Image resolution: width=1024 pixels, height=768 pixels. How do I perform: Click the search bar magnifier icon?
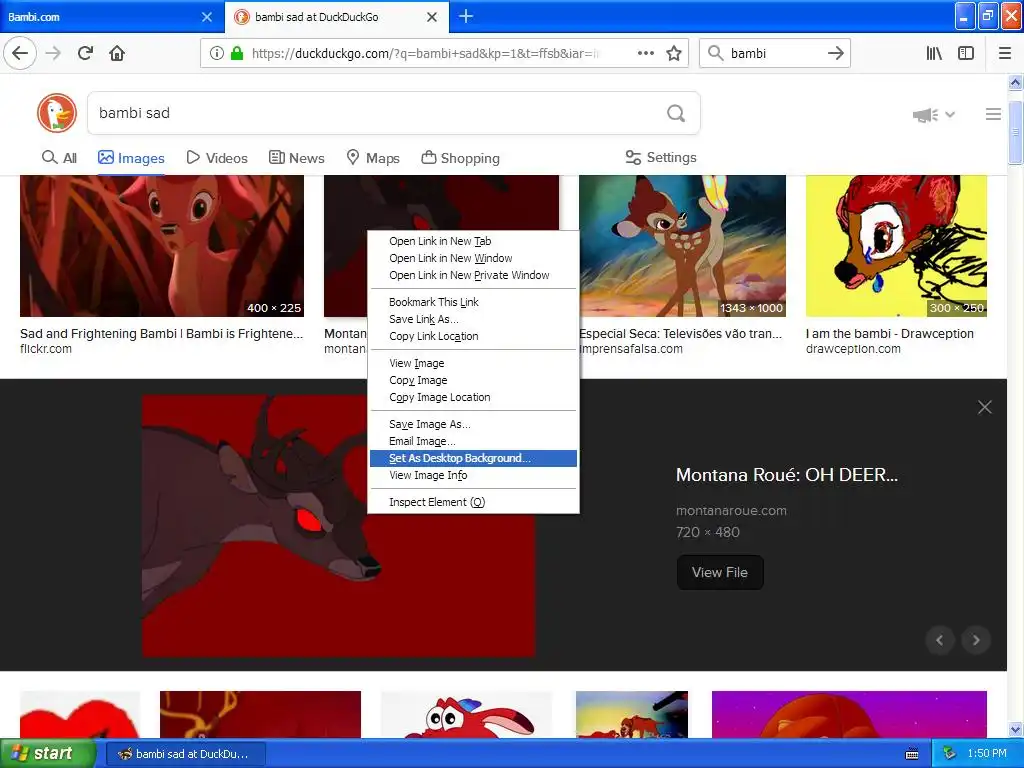pyautogui.click(x=716, y=53)
